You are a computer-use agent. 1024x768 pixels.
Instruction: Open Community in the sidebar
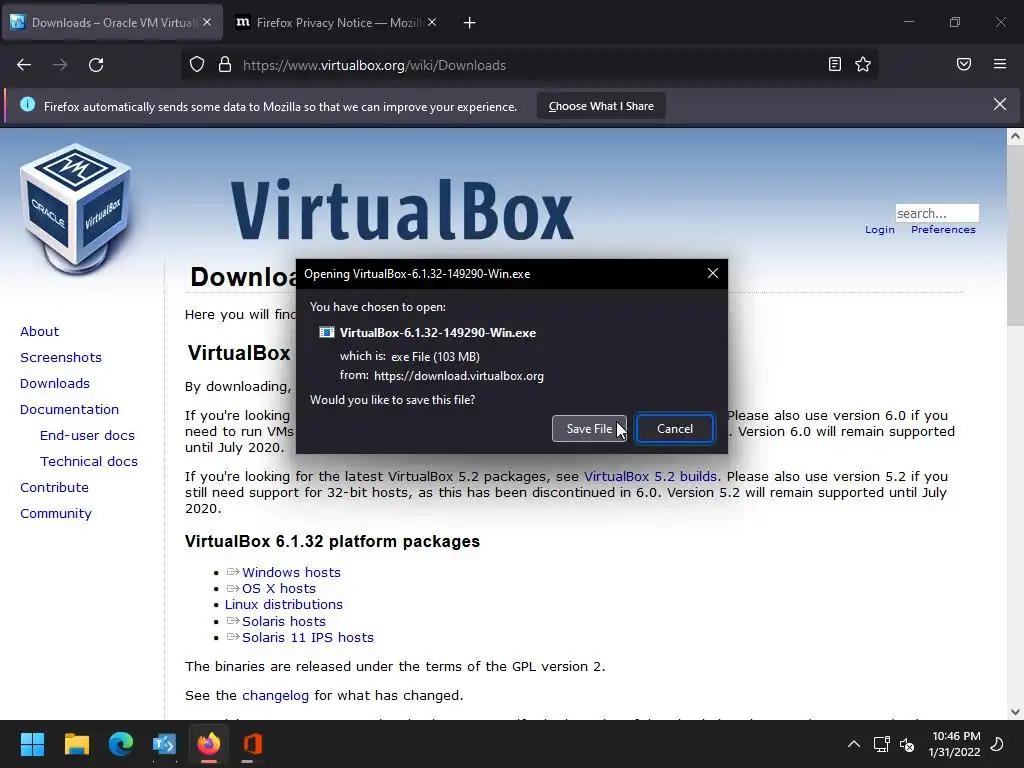(x=56, y=514)
